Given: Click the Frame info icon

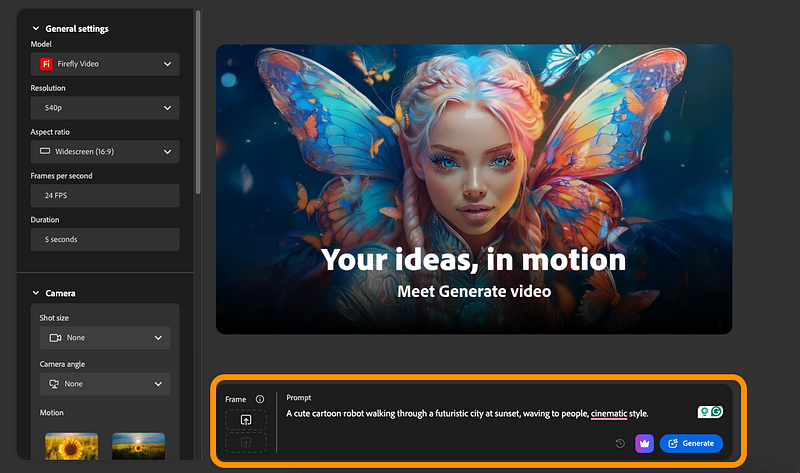Looking at the screenshot, I should point(260,399).
